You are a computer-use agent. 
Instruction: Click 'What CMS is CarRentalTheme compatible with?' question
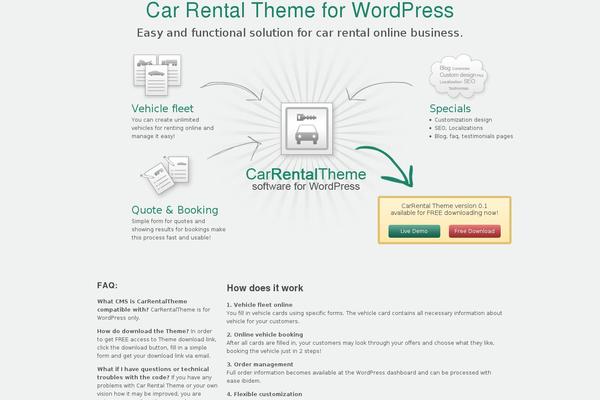tap(142, 305)
